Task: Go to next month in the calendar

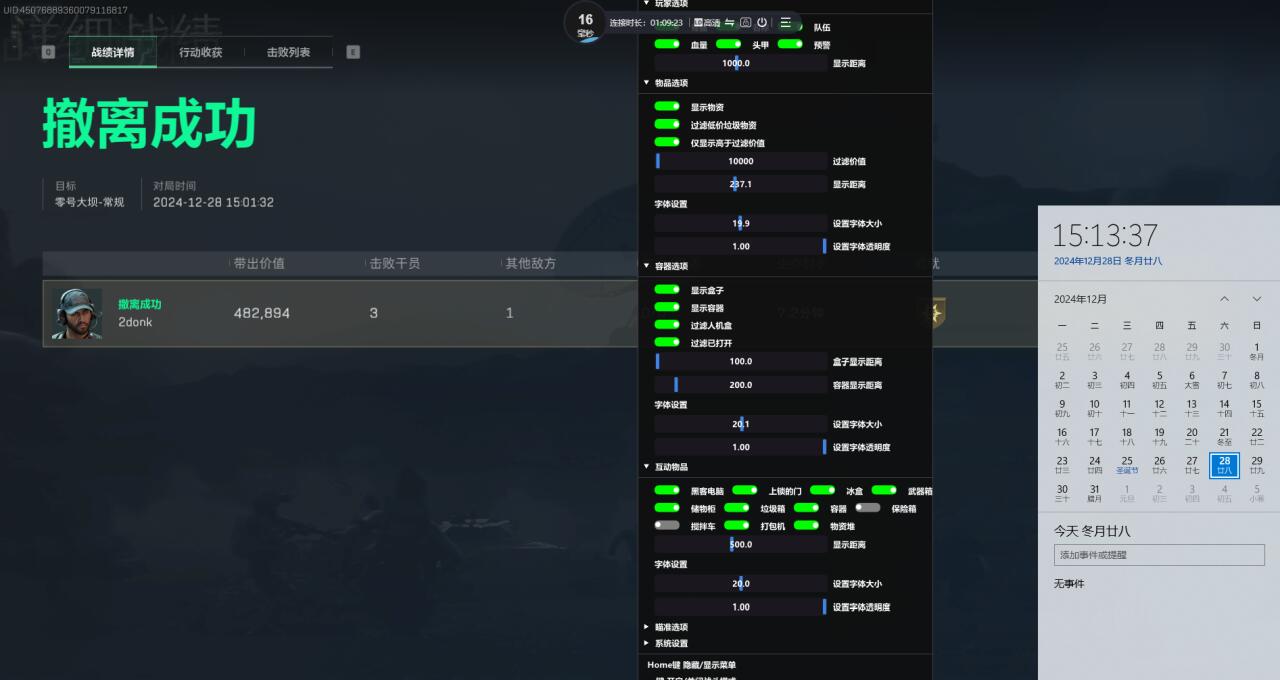Action: pyautogui.click(x=1257, y=299)
